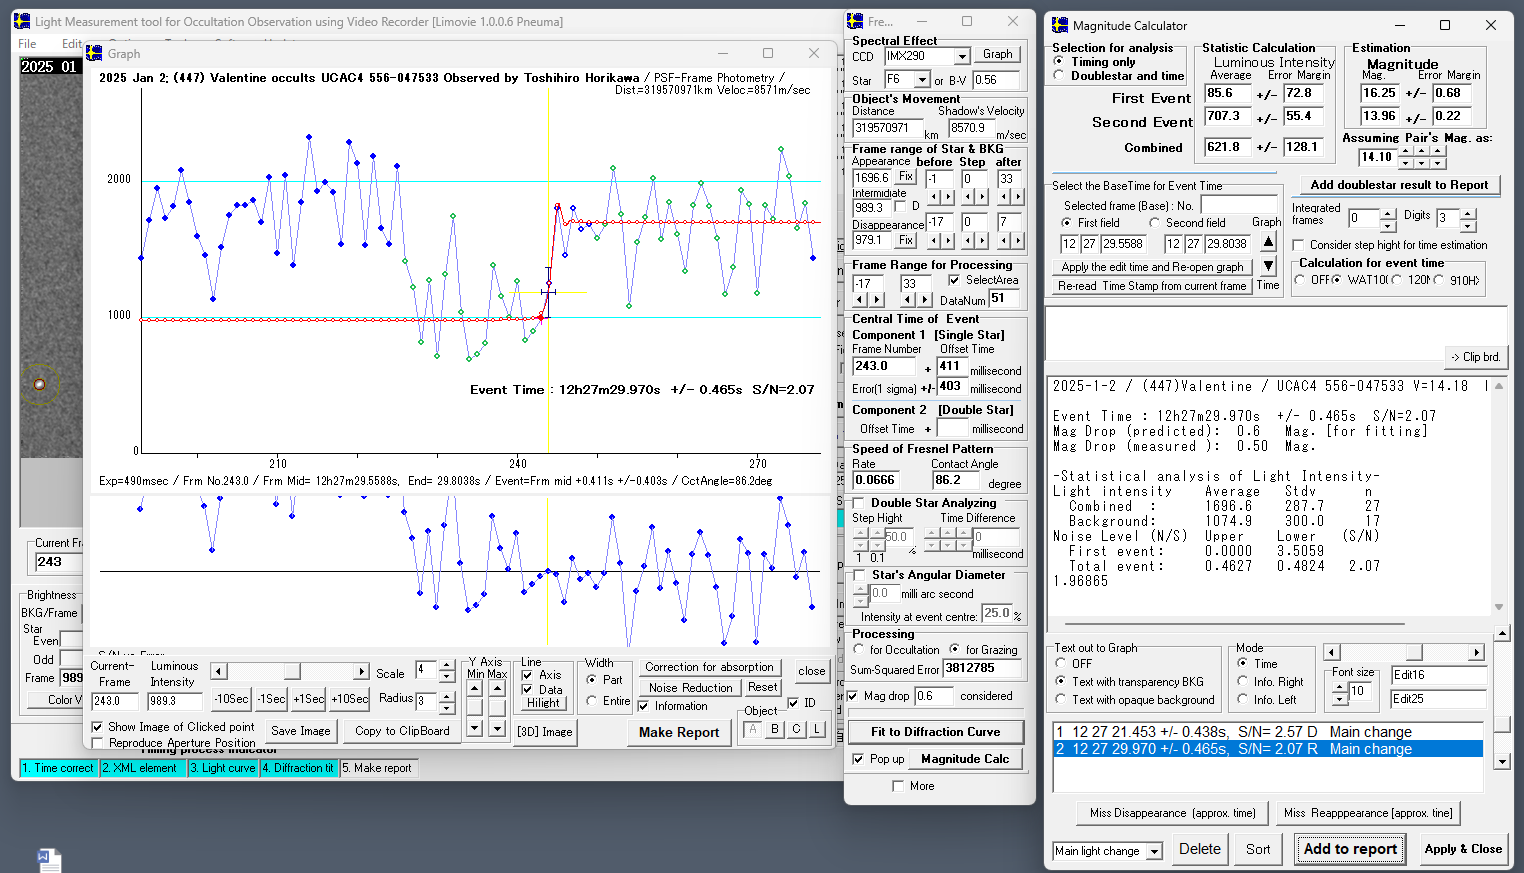This screenshot has width=1524, height=873.
Task: Open the CCD IMX290 dropdown
Action: coord(961,57)
